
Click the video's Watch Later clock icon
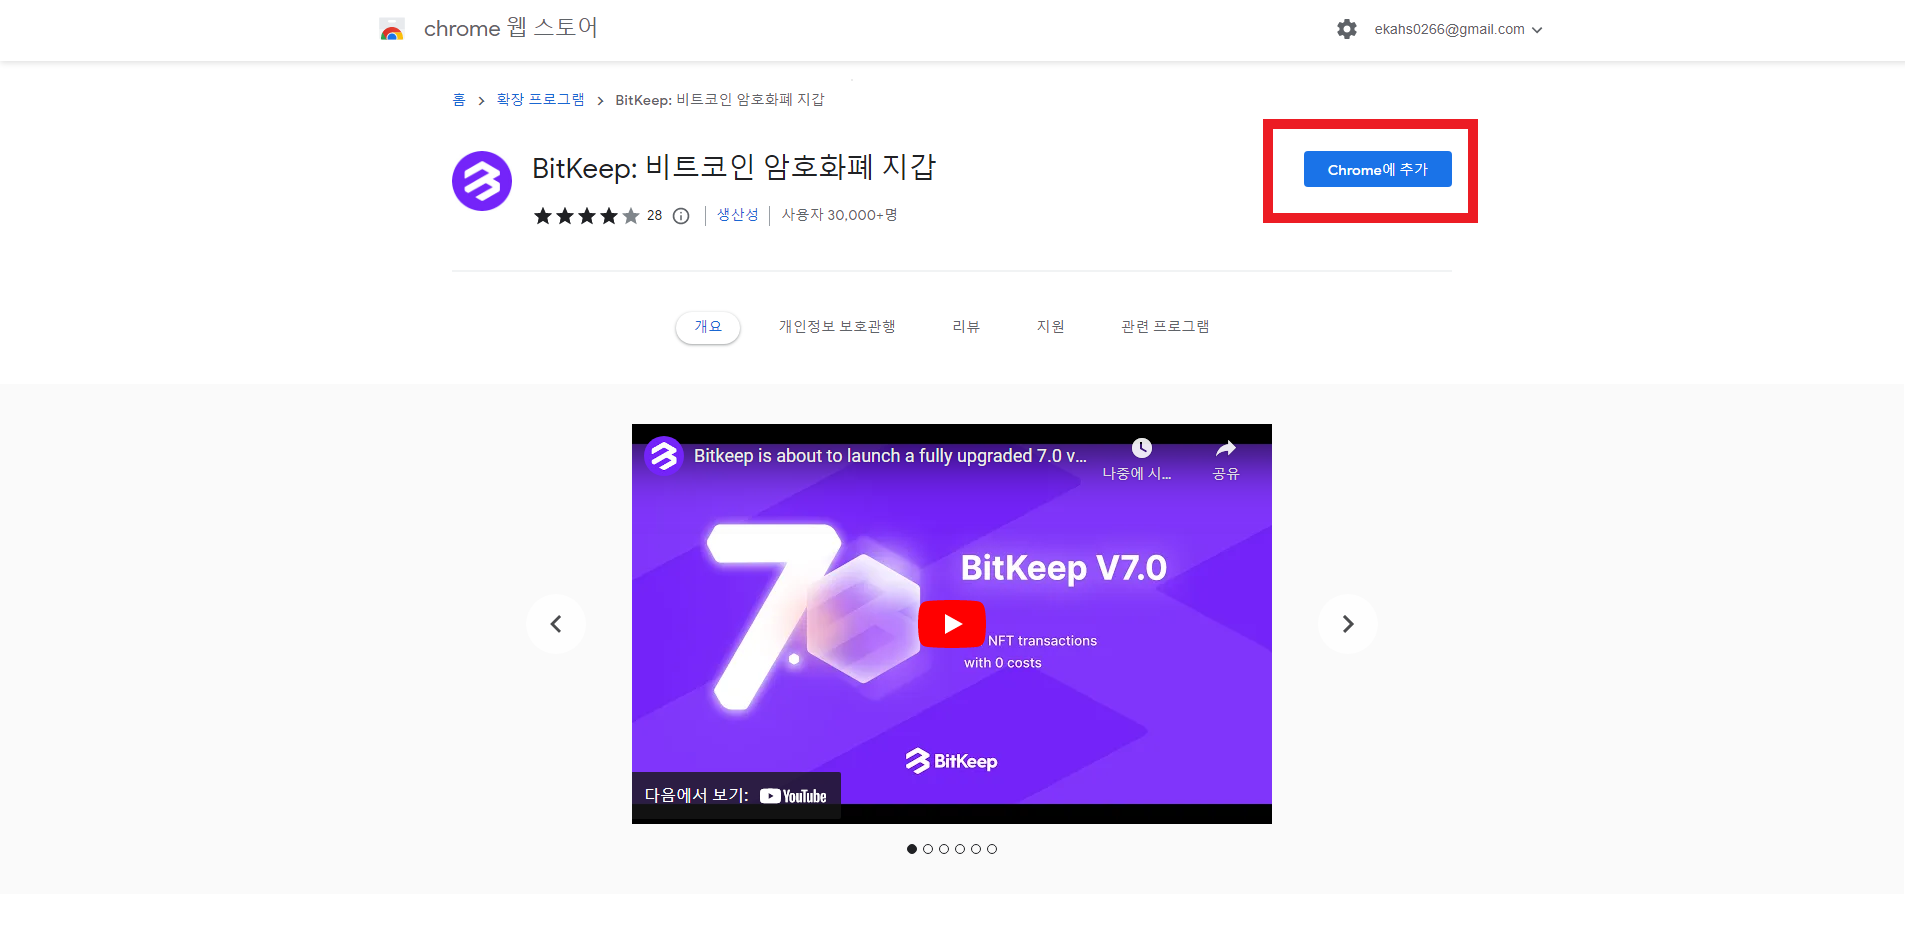[1141, 449]
